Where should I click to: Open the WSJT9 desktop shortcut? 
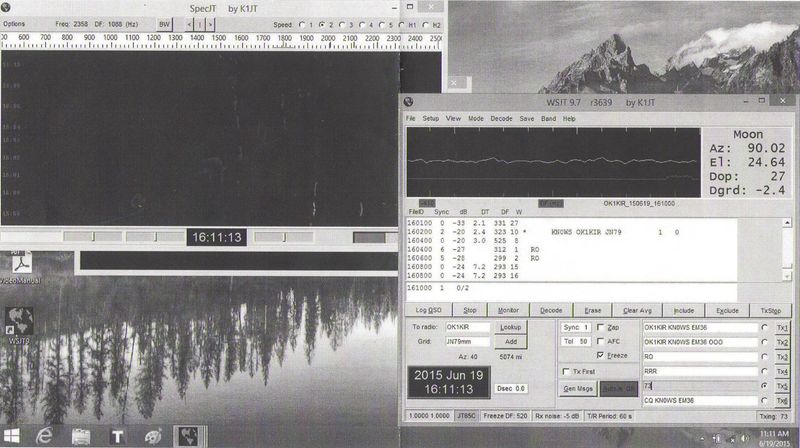(19, 325)
